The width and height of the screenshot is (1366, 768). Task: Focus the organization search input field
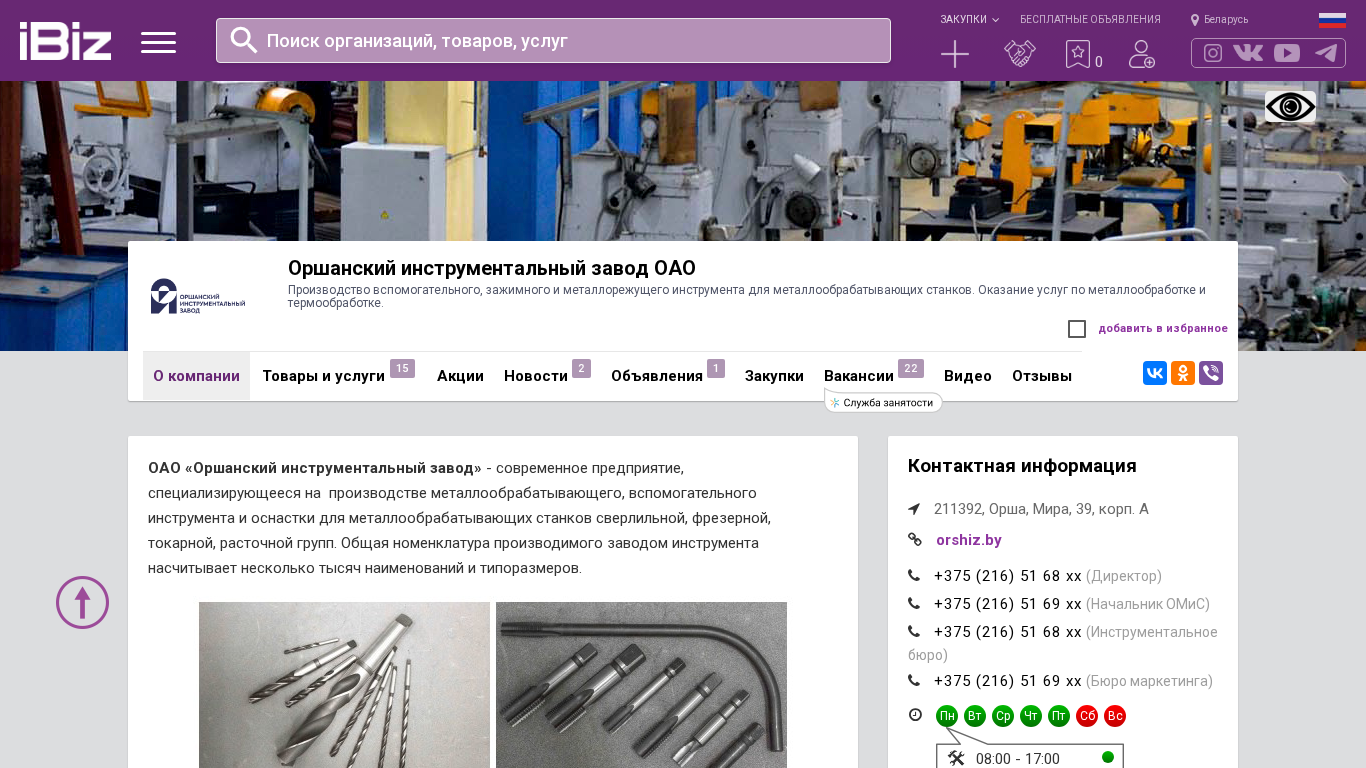tap(553, 40)
